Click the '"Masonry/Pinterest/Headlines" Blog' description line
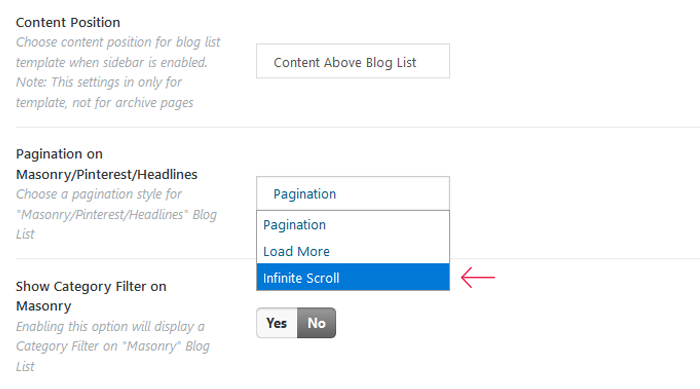 point(117,215)
